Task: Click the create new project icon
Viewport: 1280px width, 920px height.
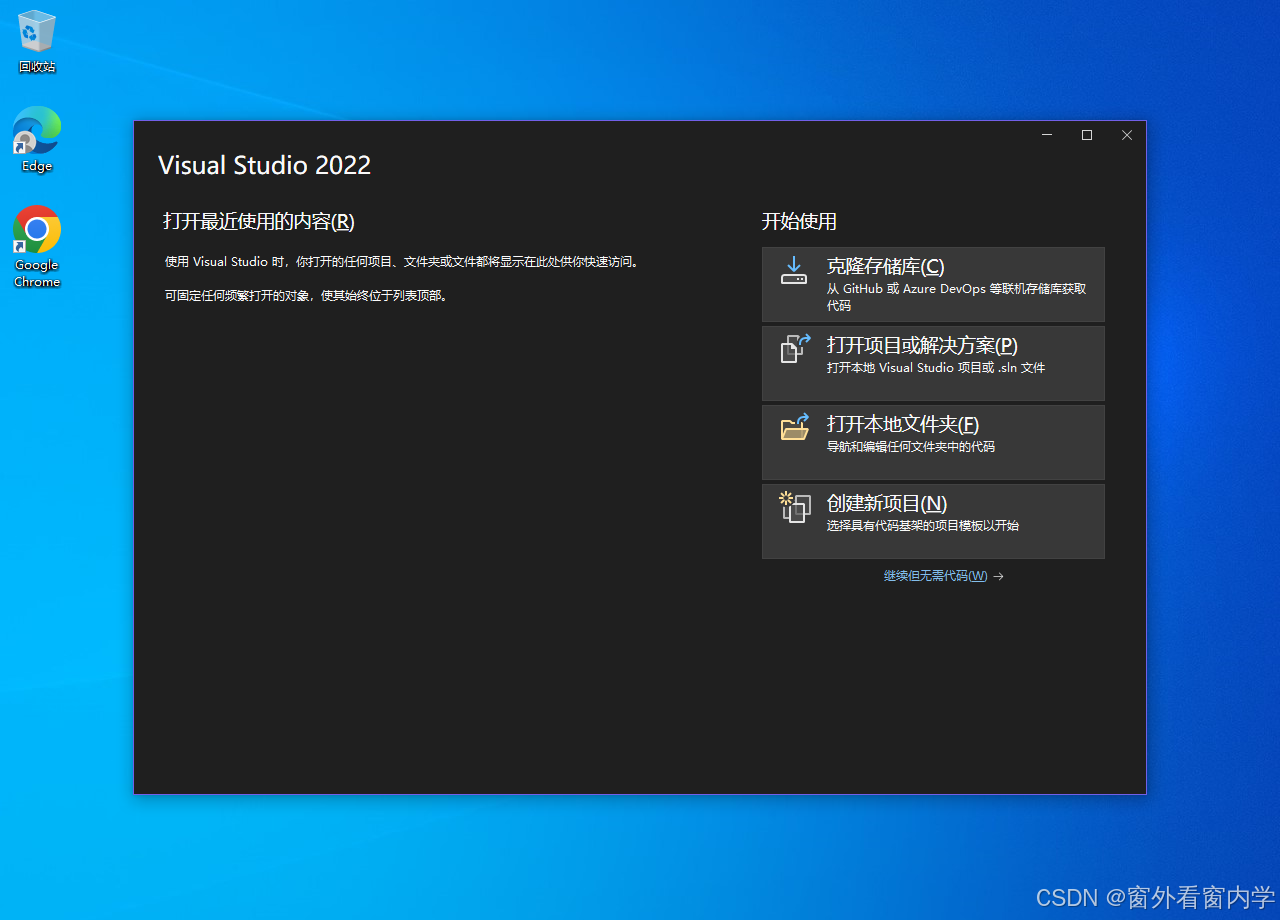Action: click(795, 507)
